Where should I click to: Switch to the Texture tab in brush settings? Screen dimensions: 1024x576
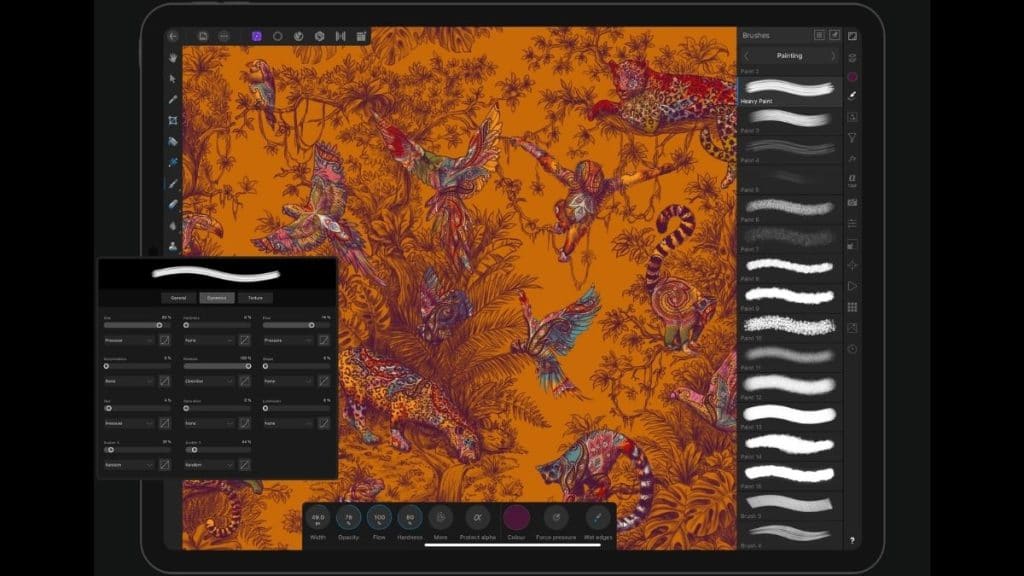pos(255,297)
